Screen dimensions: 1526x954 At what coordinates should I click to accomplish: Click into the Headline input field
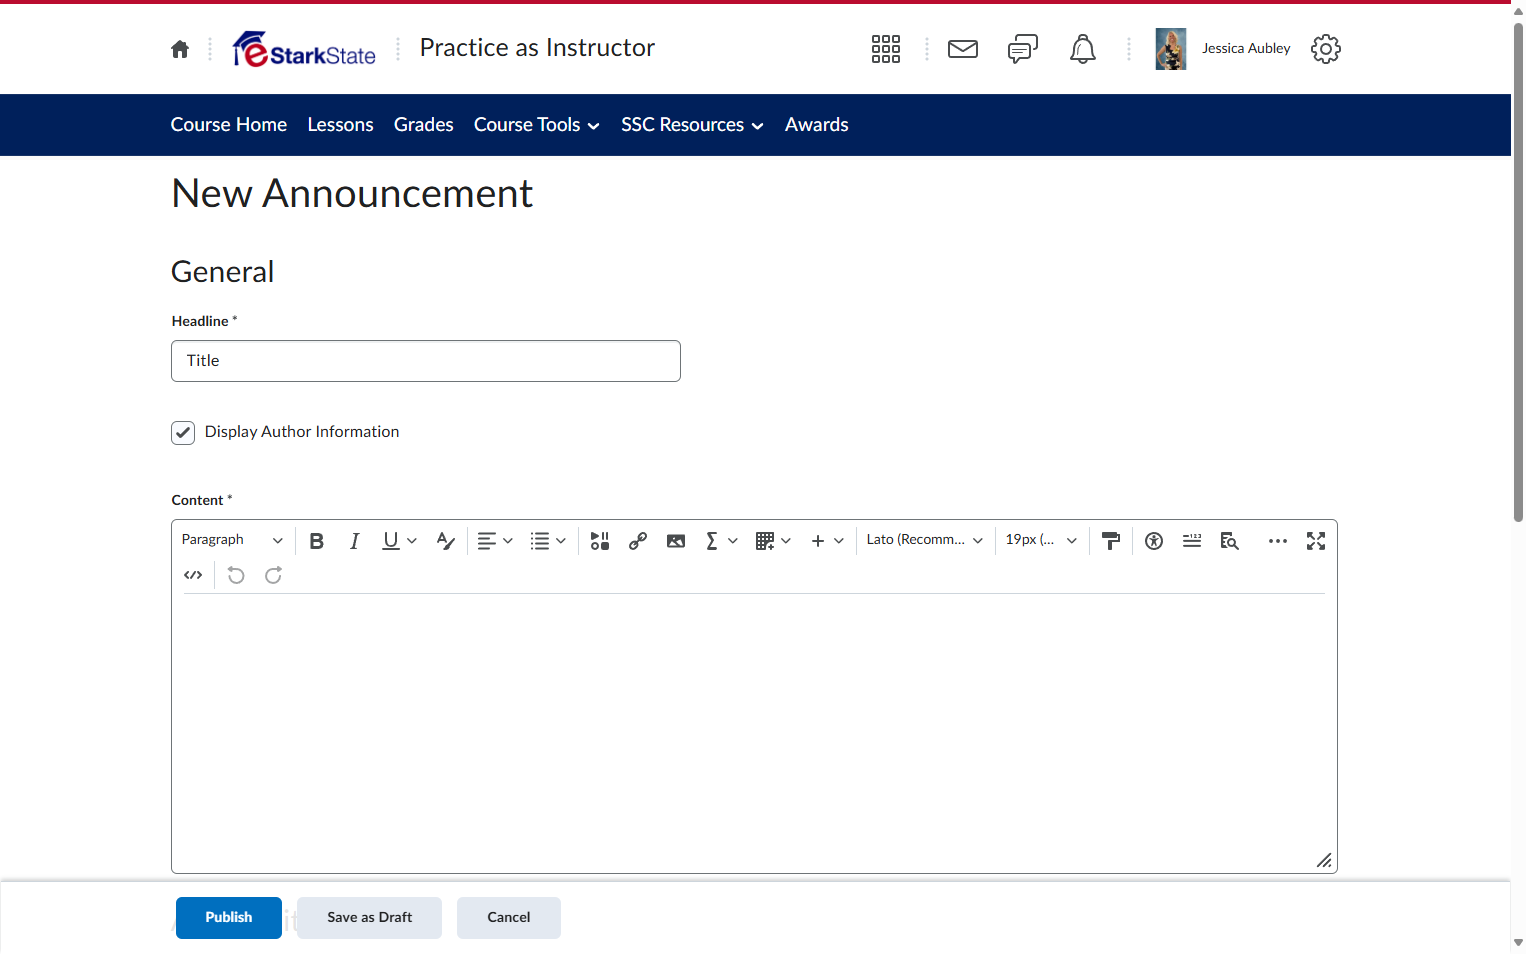pos(426,361)
